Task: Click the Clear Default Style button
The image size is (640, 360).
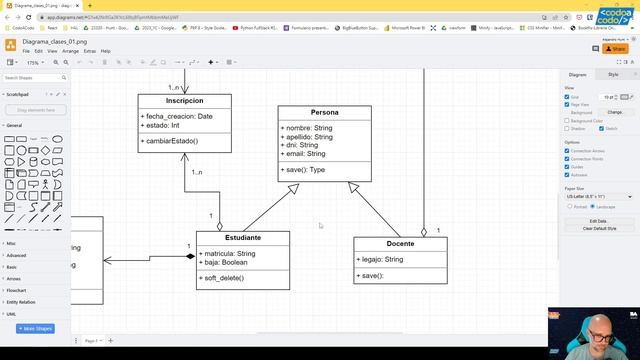Action: coord(598,229)
